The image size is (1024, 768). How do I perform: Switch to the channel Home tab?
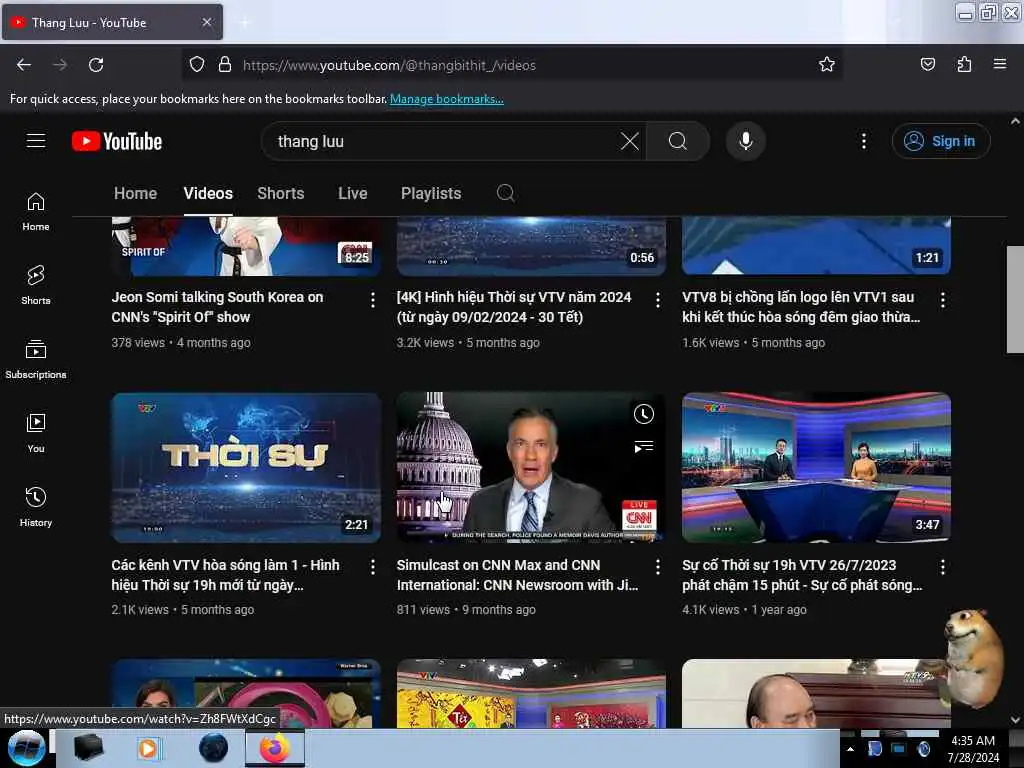coord(135,193)
